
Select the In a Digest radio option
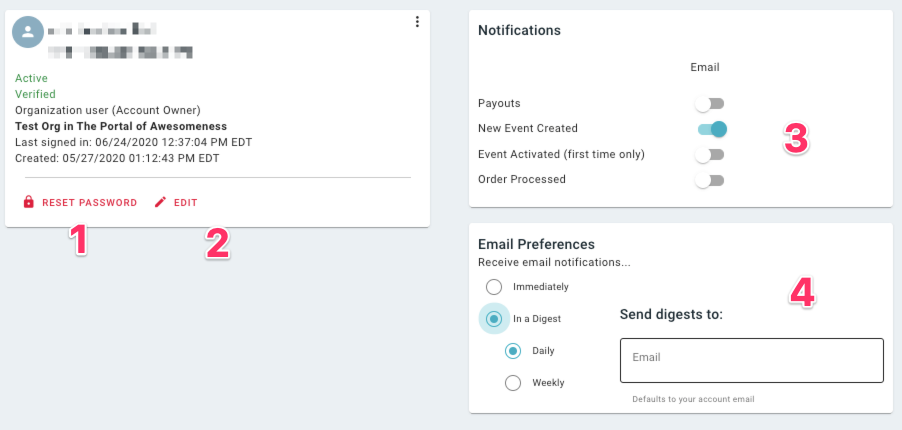(494, 318)
